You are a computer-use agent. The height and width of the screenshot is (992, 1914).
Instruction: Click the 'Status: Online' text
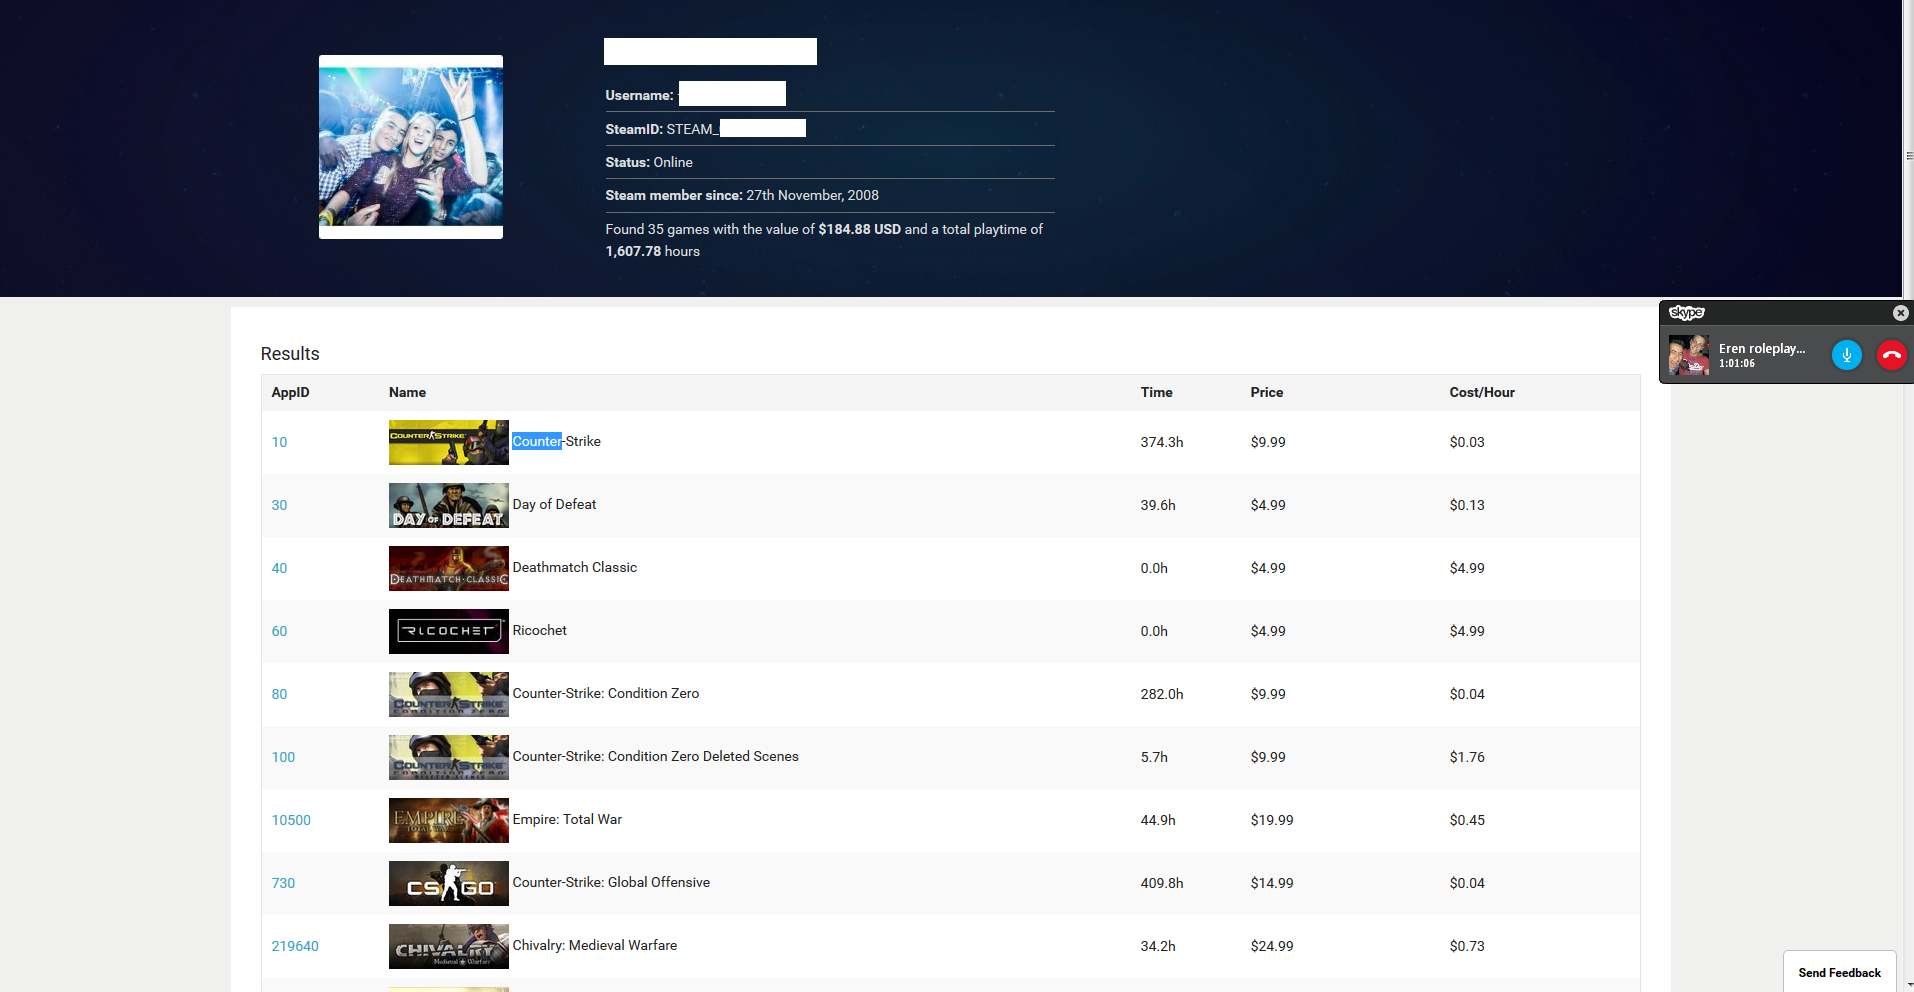click(649, 162)
